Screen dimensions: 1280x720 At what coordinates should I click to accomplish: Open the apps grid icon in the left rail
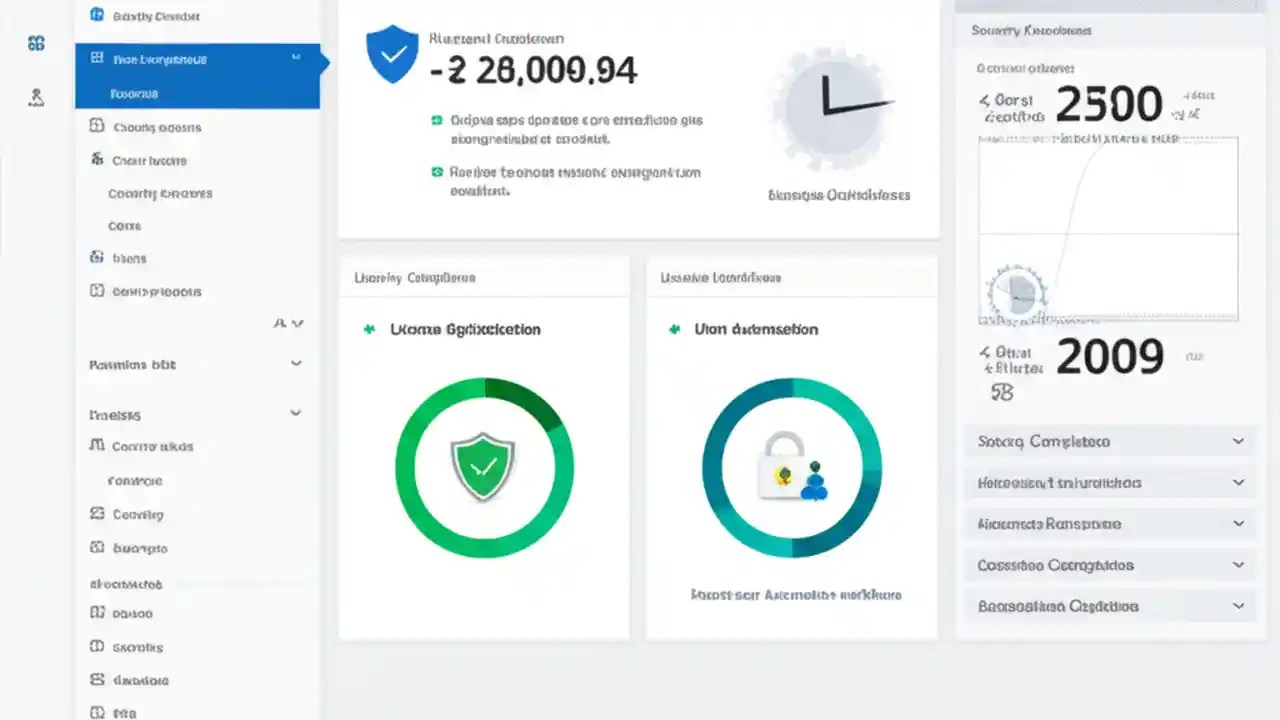coord(36,44)
